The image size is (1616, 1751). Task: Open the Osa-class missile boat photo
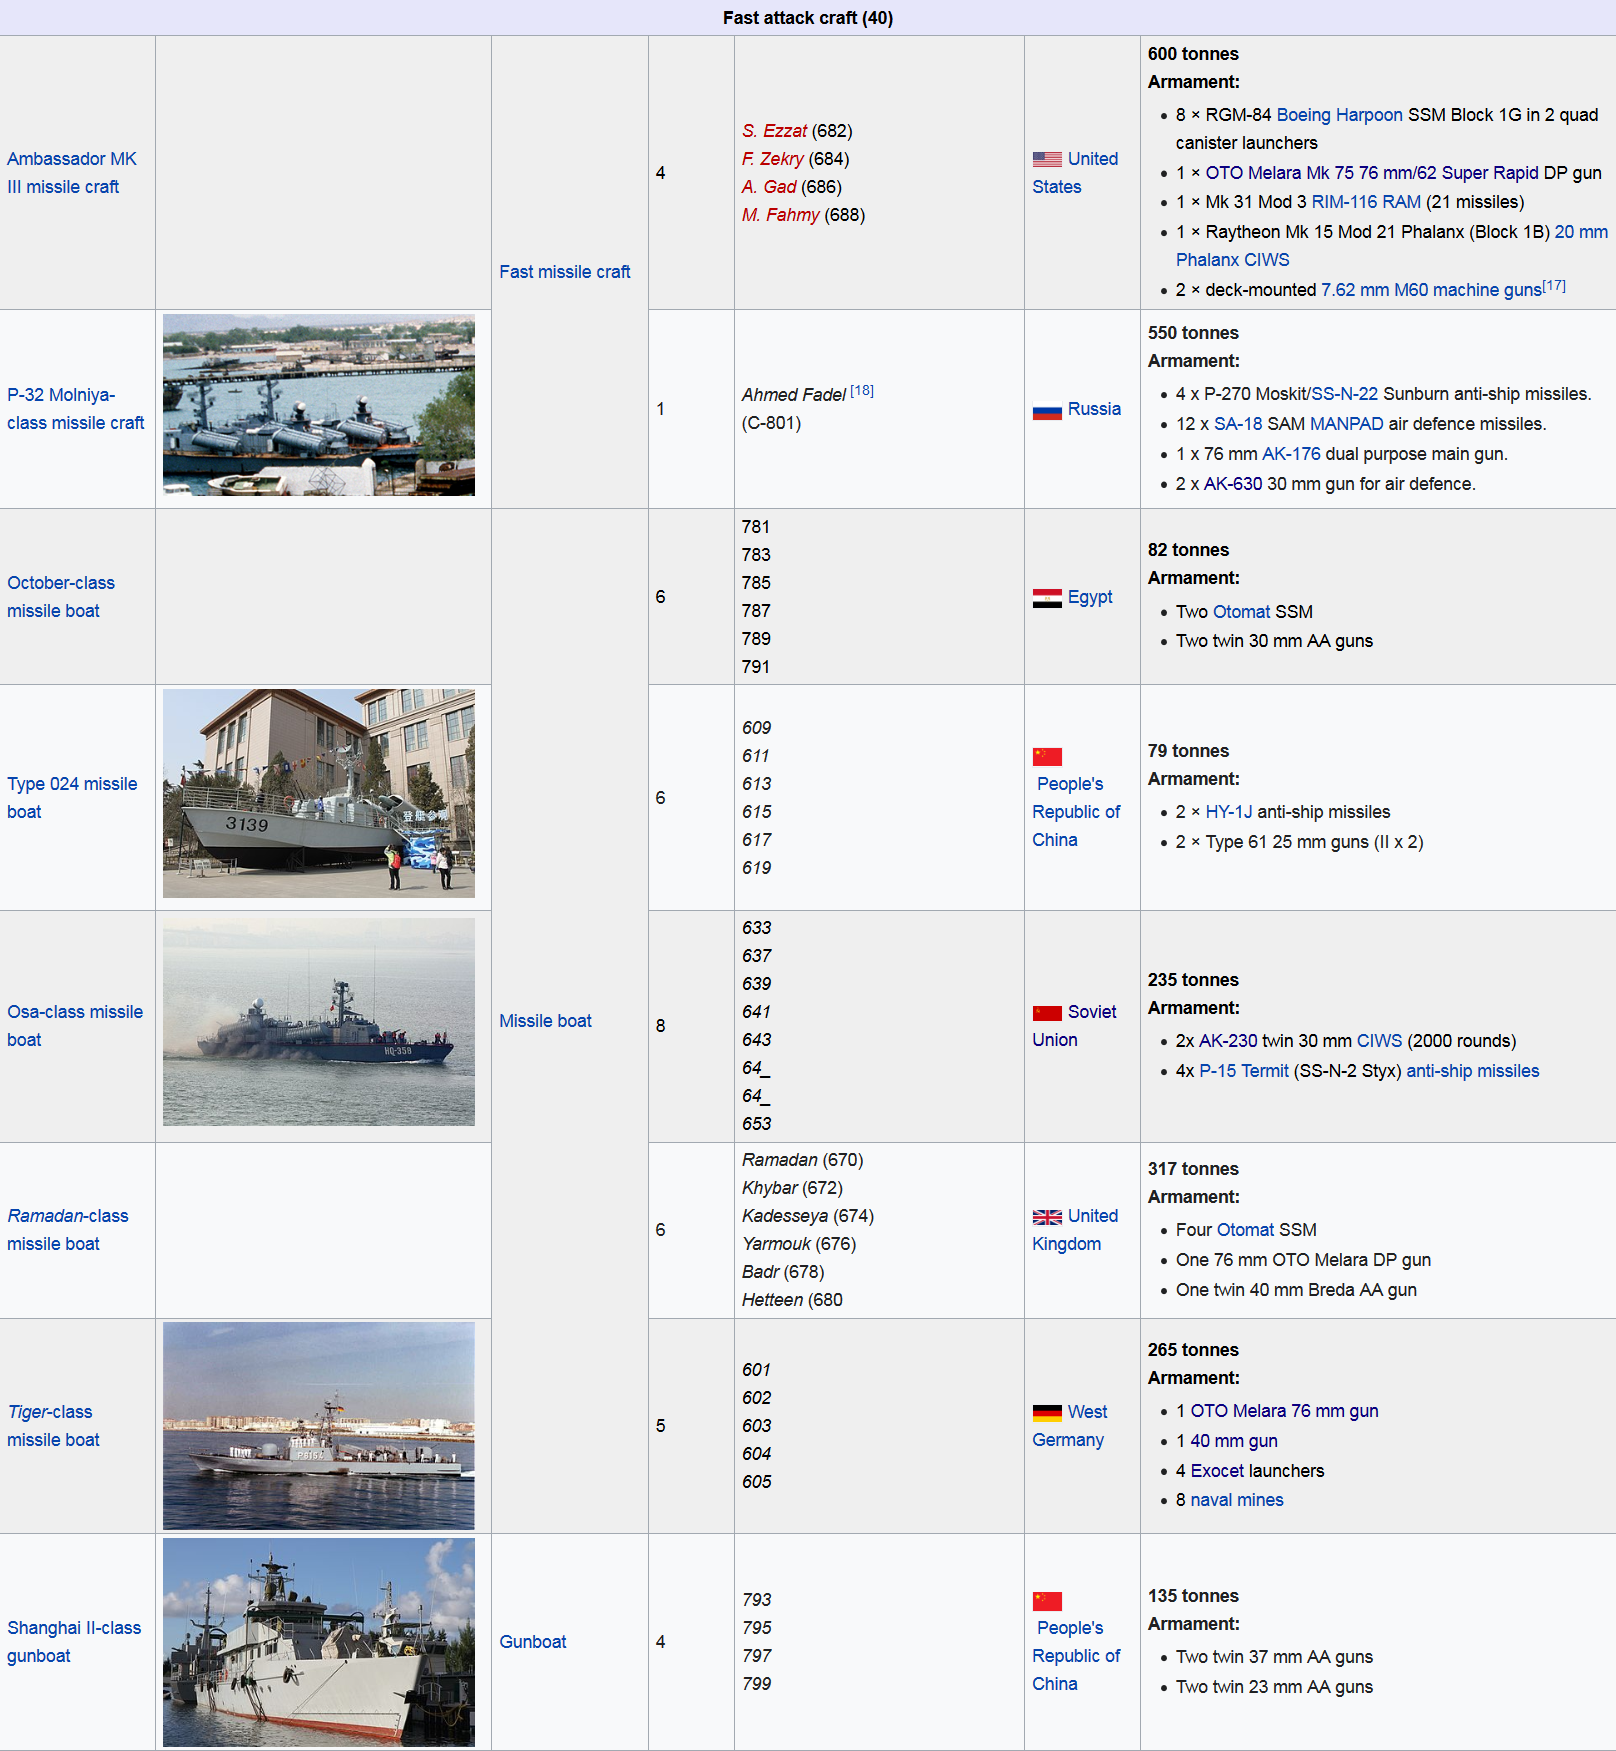pyautogui.click(x=319, y=1022)
